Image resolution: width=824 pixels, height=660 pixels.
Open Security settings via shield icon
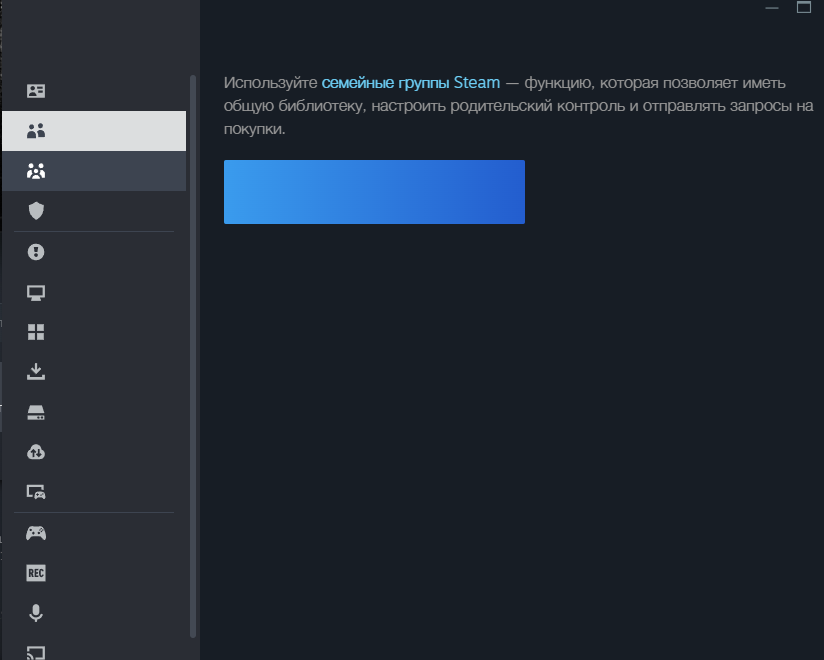36,211
